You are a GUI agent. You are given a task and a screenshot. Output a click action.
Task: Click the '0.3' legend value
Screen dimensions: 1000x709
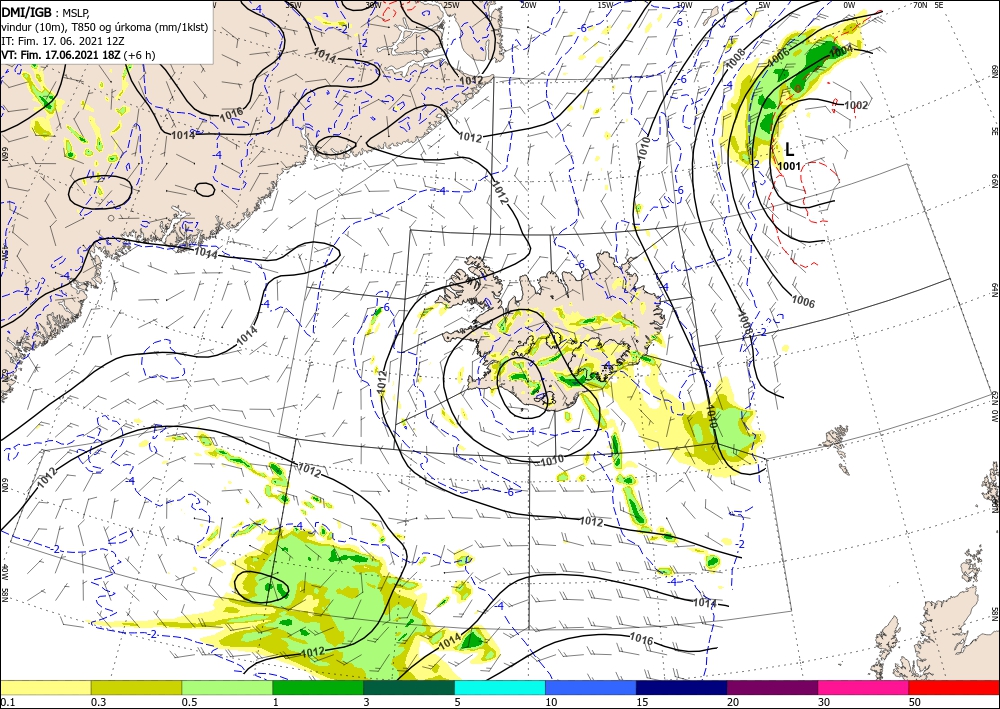tap(98, 702)
